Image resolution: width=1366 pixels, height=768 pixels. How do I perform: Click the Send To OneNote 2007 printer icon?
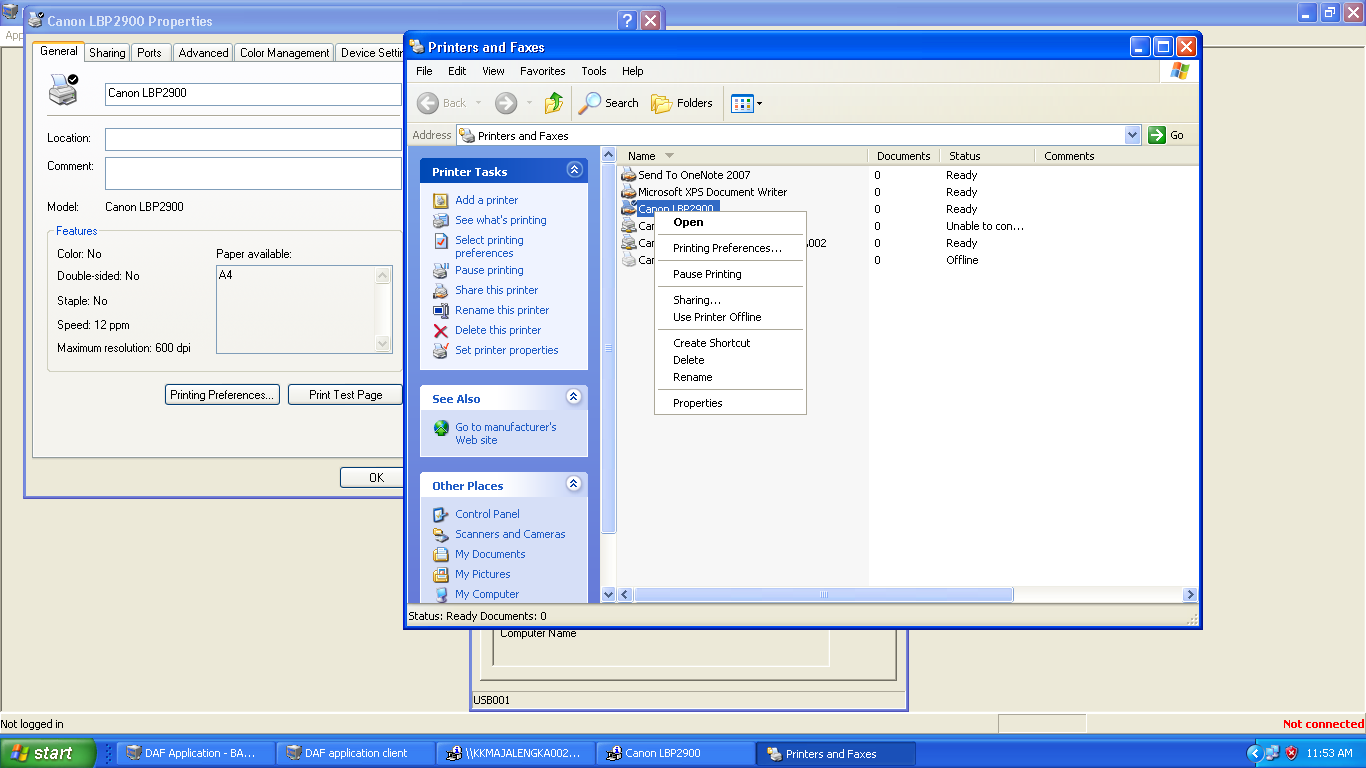628,174
